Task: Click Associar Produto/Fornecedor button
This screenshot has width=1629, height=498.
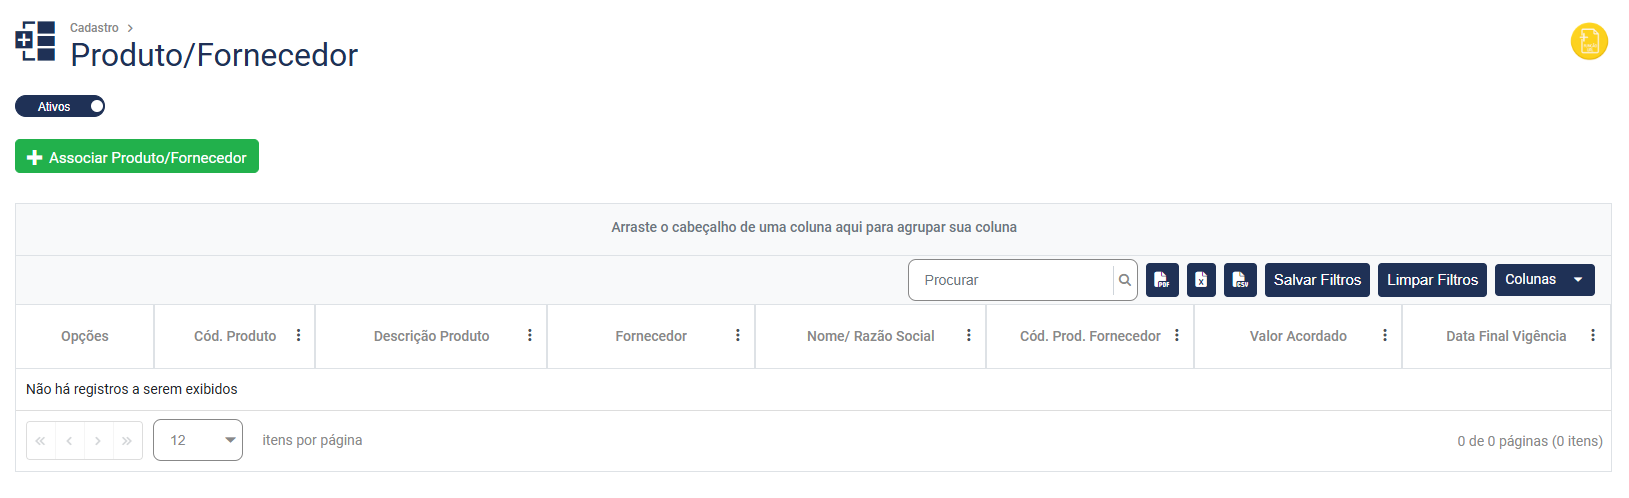Action: coord(137,156)
